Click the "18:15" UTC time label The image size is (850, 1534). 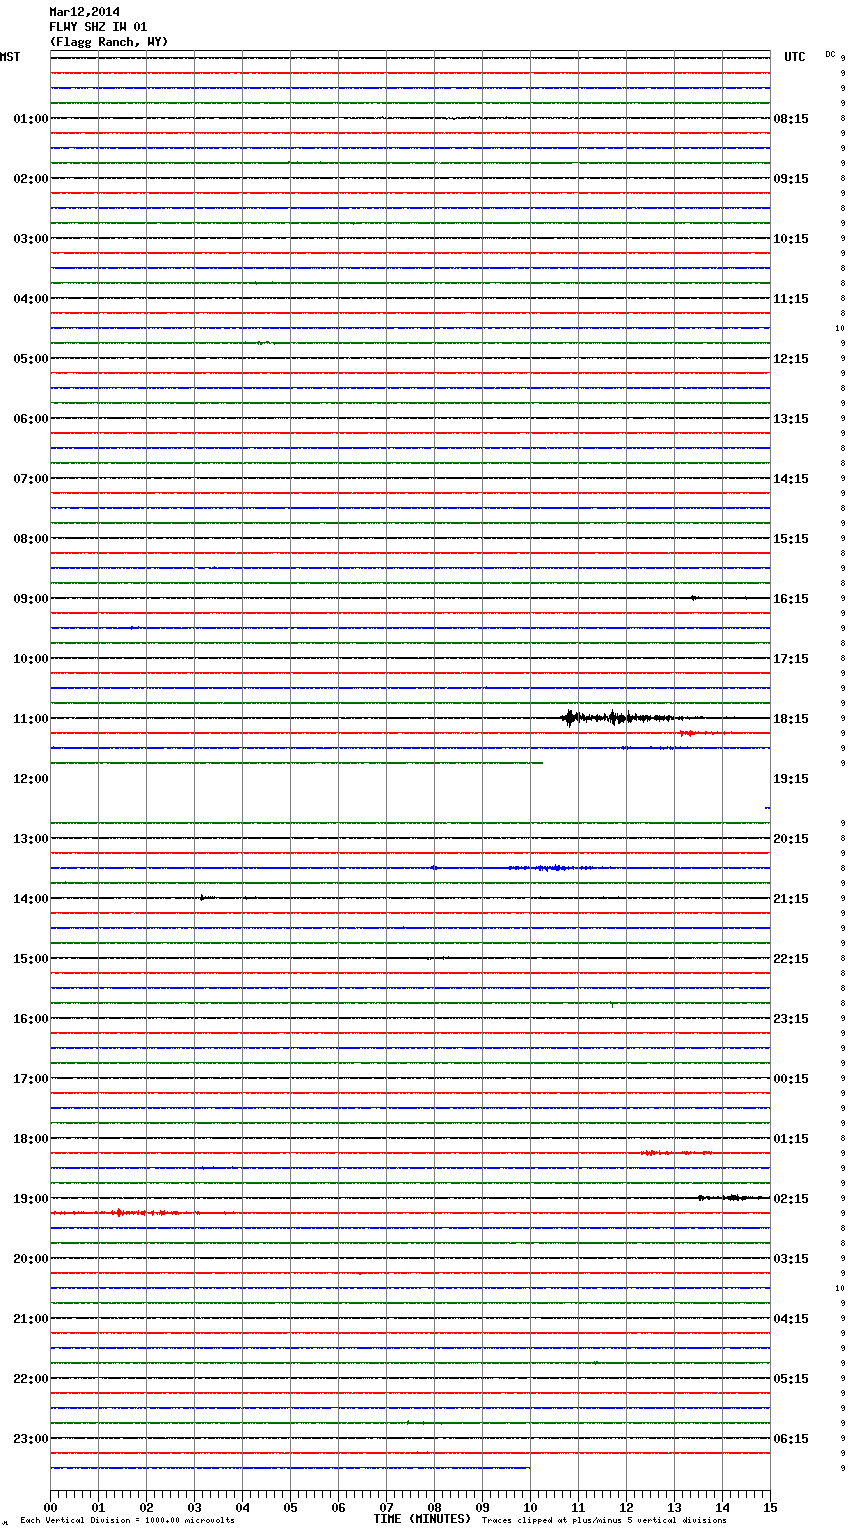(791, 719)
